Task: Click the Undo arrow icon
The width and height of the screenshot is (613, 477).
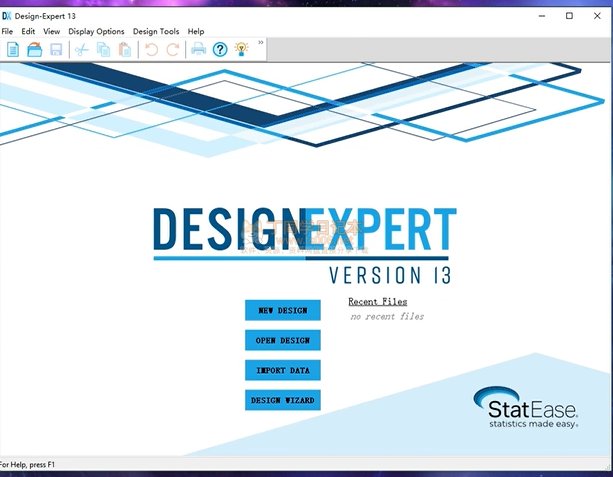Action: (x=151, y=49)
